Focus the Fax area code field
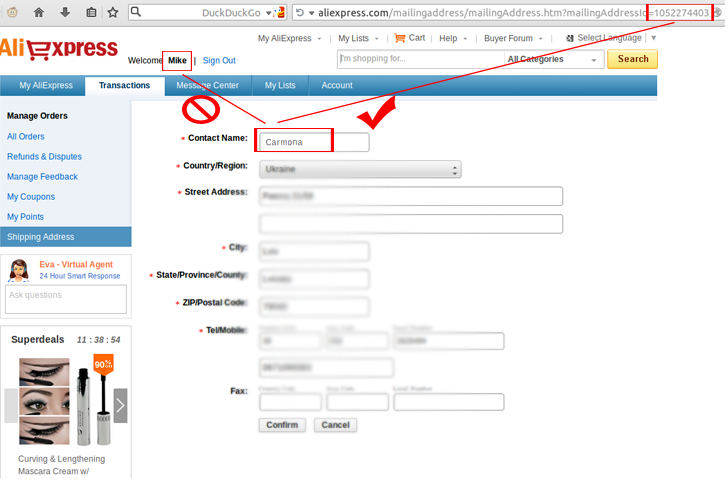This screenshot has width=728, height=480. point(358,402)
